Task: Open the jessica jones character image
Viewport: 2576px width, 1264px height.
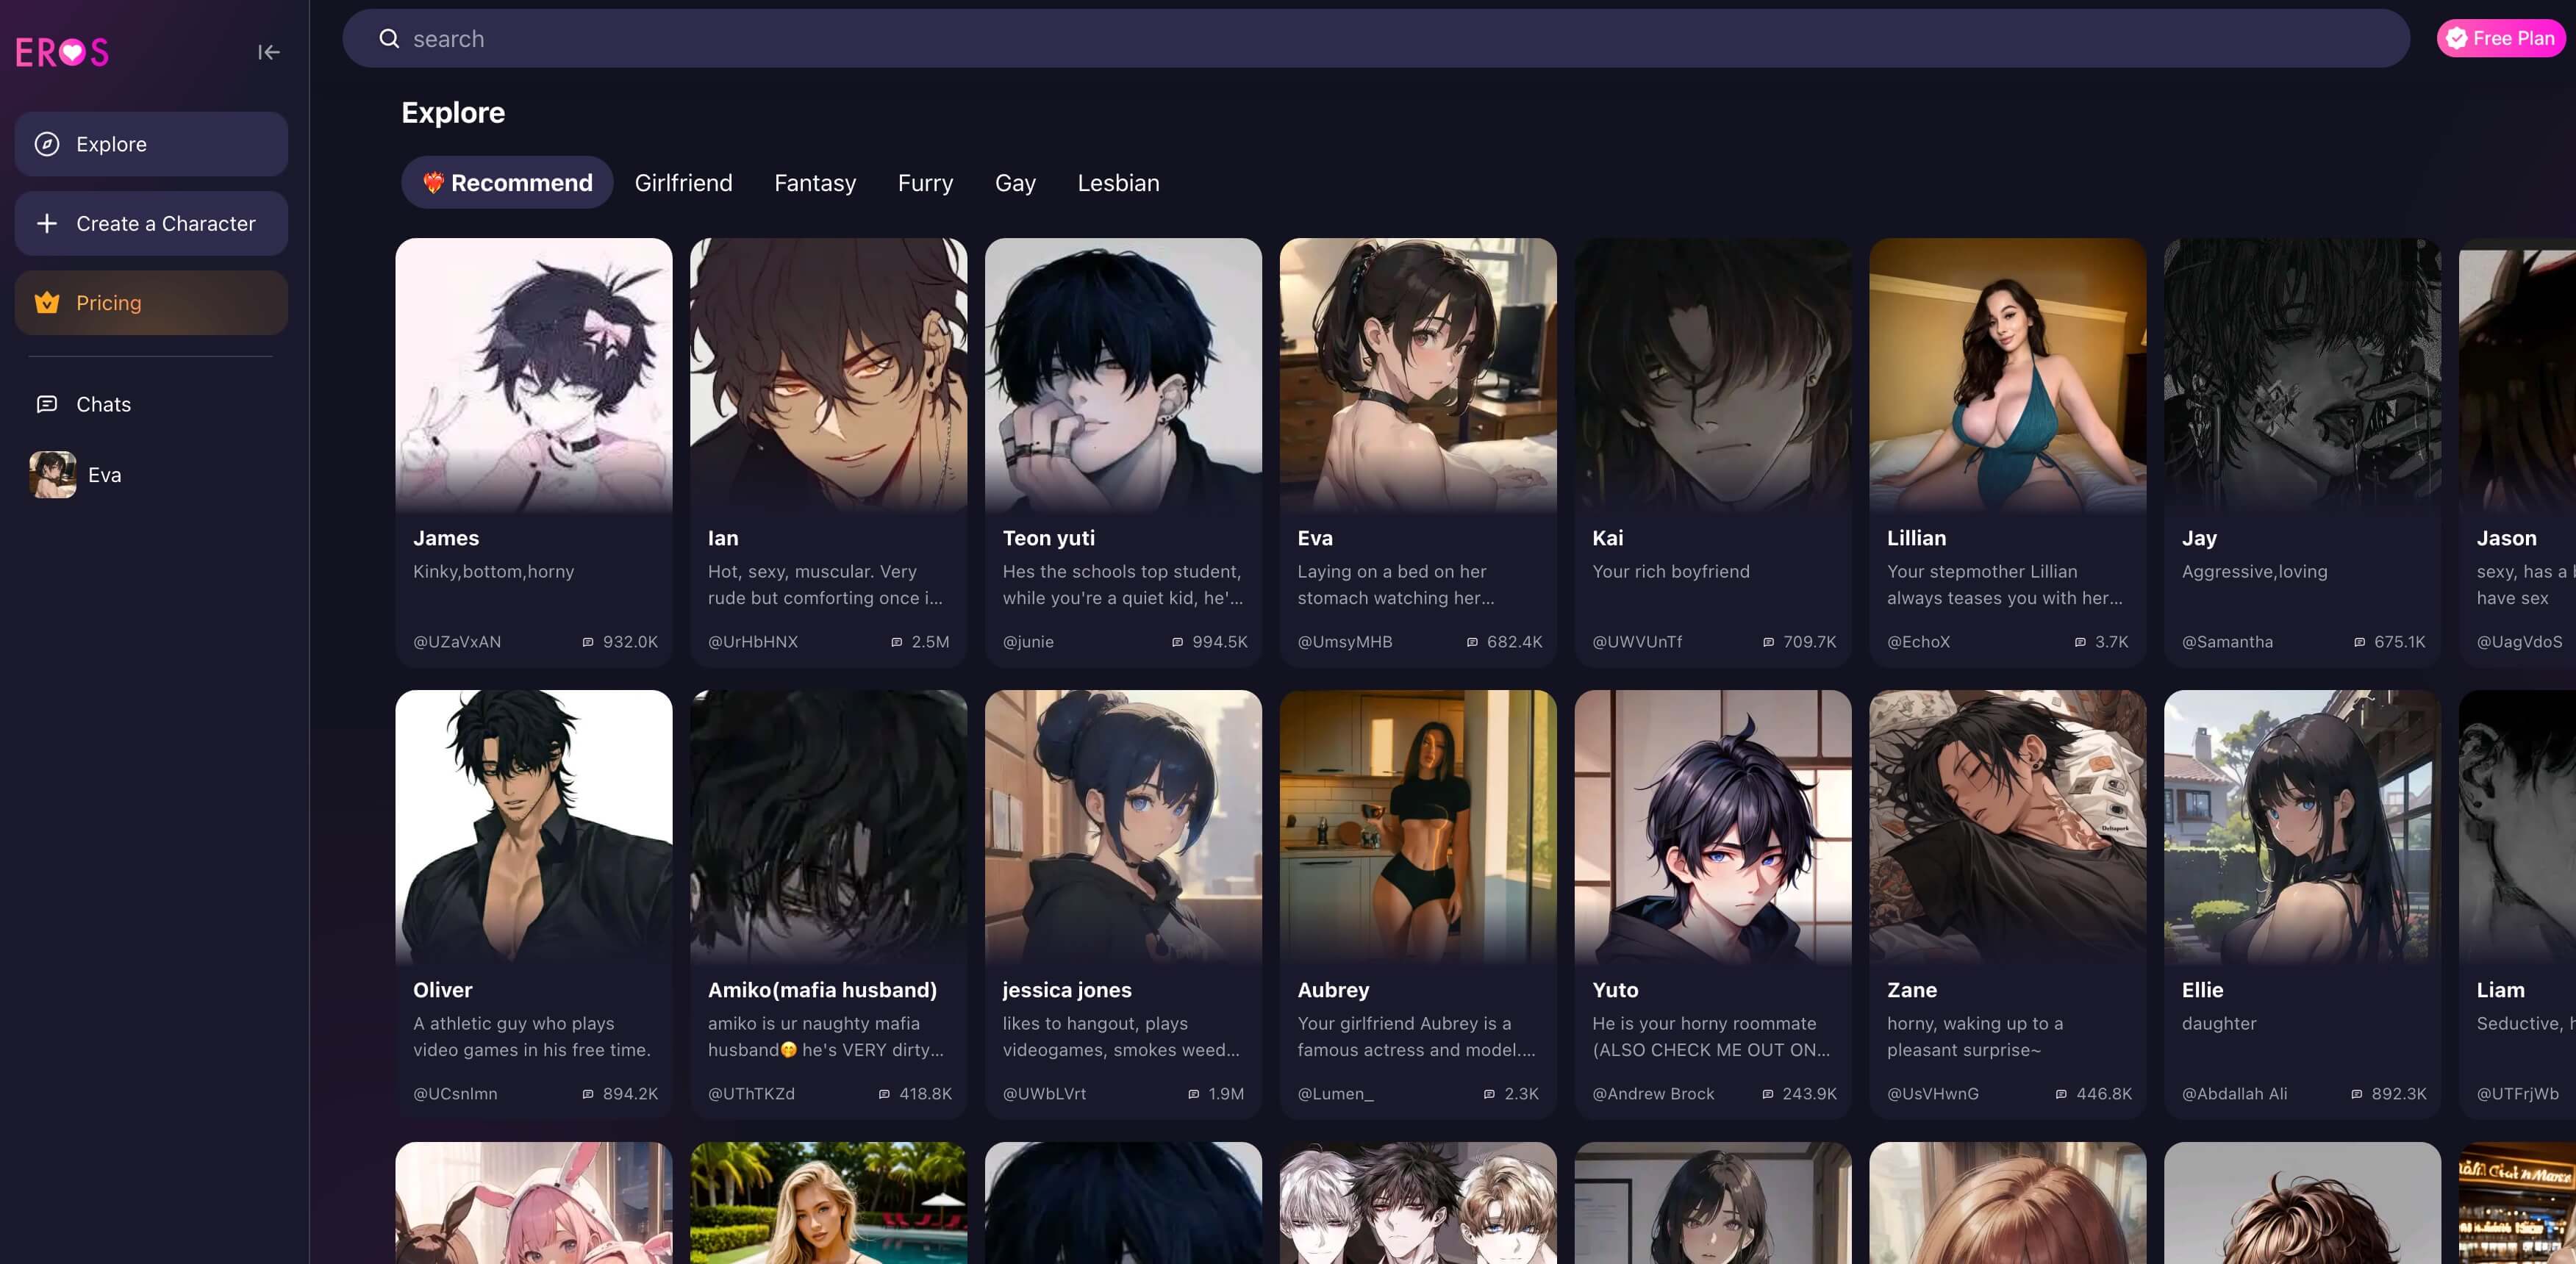Action: (1123, 827)
